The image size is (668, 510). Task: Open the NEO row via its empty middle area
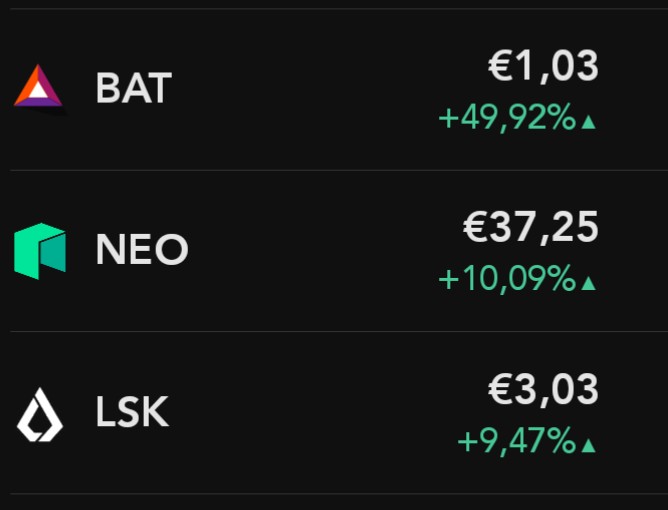tap(300, 250)
